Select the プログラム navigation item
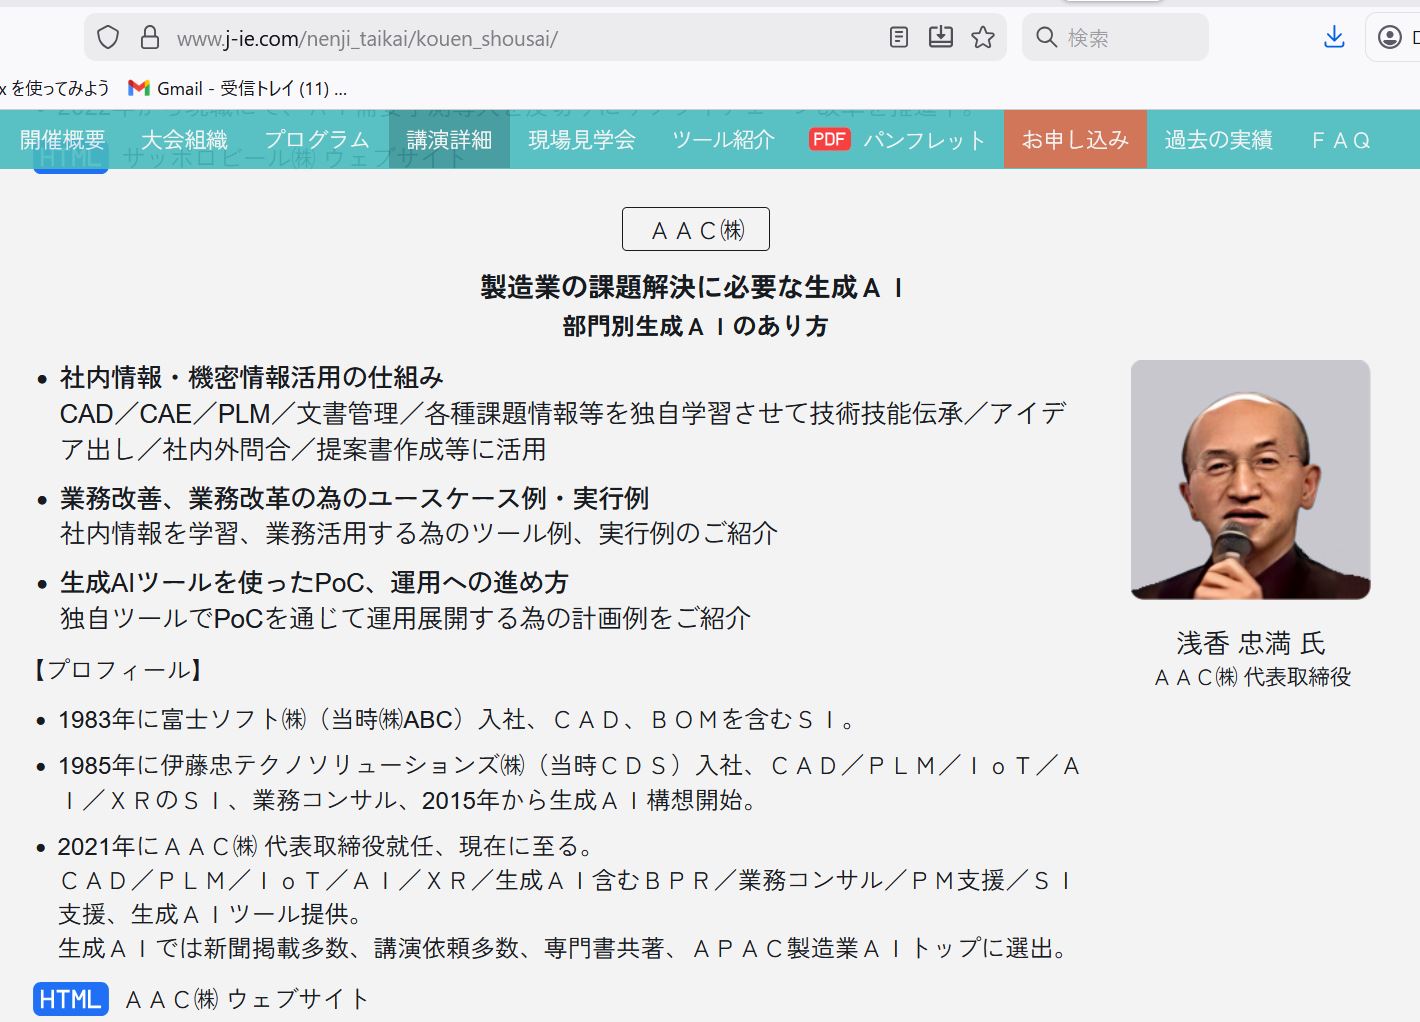The image size is (1420, 1022). tap(317, 140)
